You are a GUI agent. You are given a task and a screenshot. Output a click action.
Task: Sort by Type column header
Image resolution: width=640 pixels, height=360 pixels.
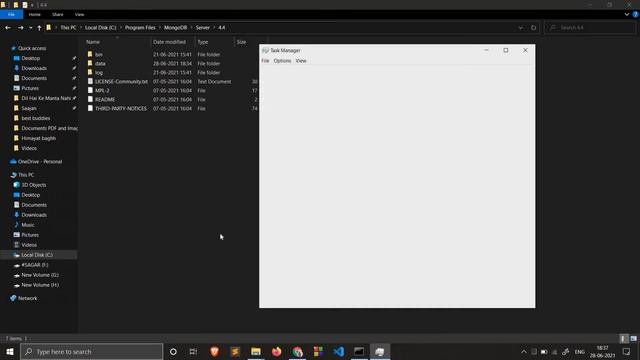(x=203, y=42)
